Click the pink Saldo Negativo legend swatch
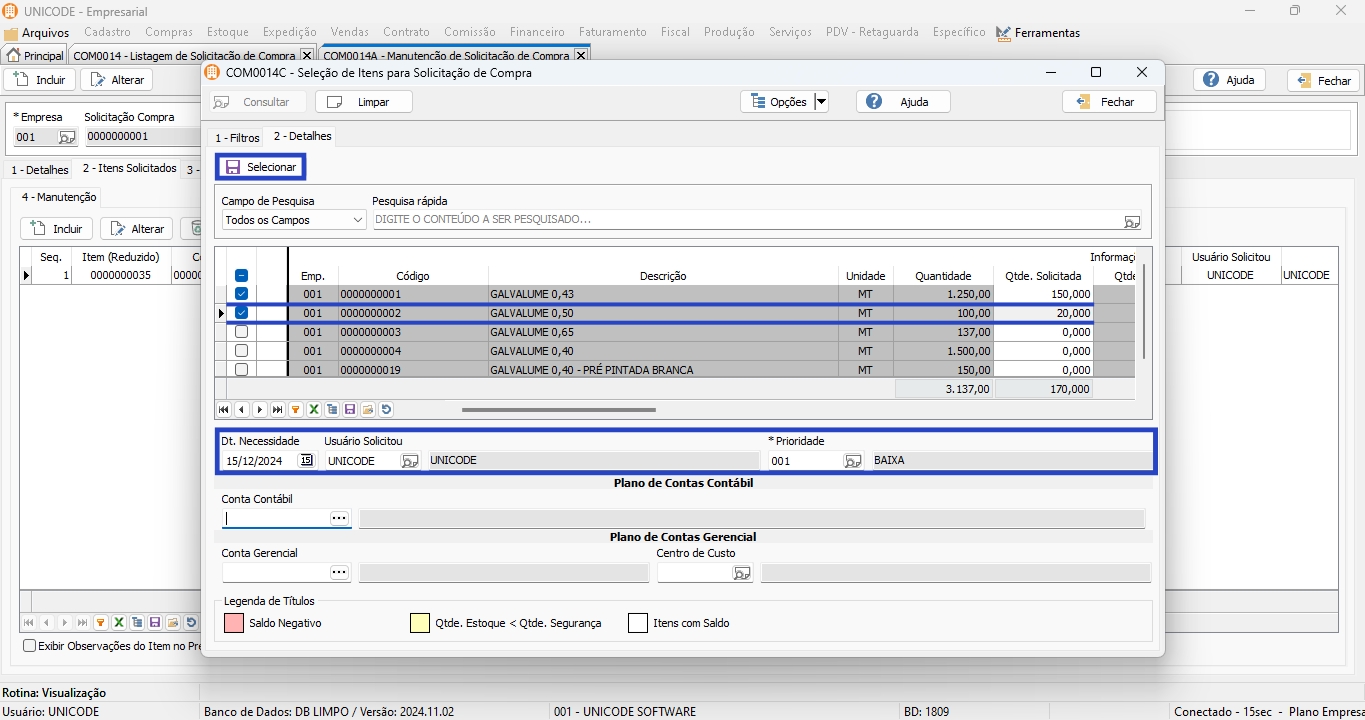The height and width of the screenshot is (720, 1365). pyautogui.click(x=234, y=623)
